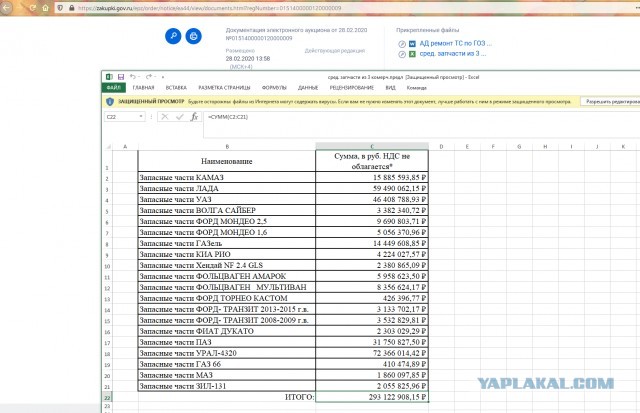640x413 pixels.
Task: Click the Undo arrow in Excel
Action: [x=133, y=76]
